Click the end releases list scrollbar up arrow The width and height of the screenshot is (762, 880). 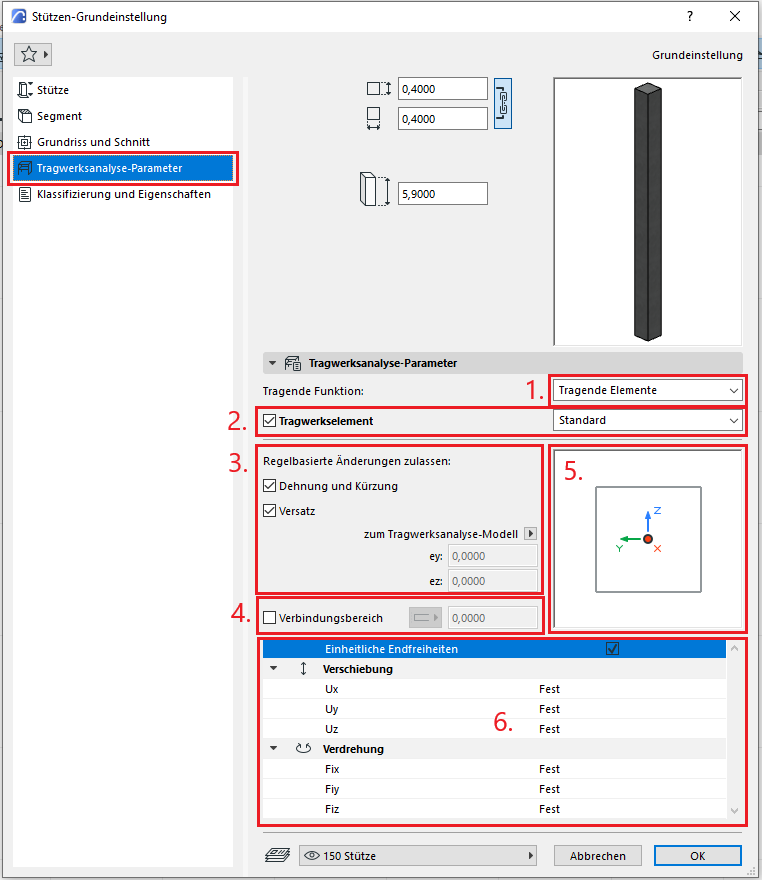tap(734, 648)
